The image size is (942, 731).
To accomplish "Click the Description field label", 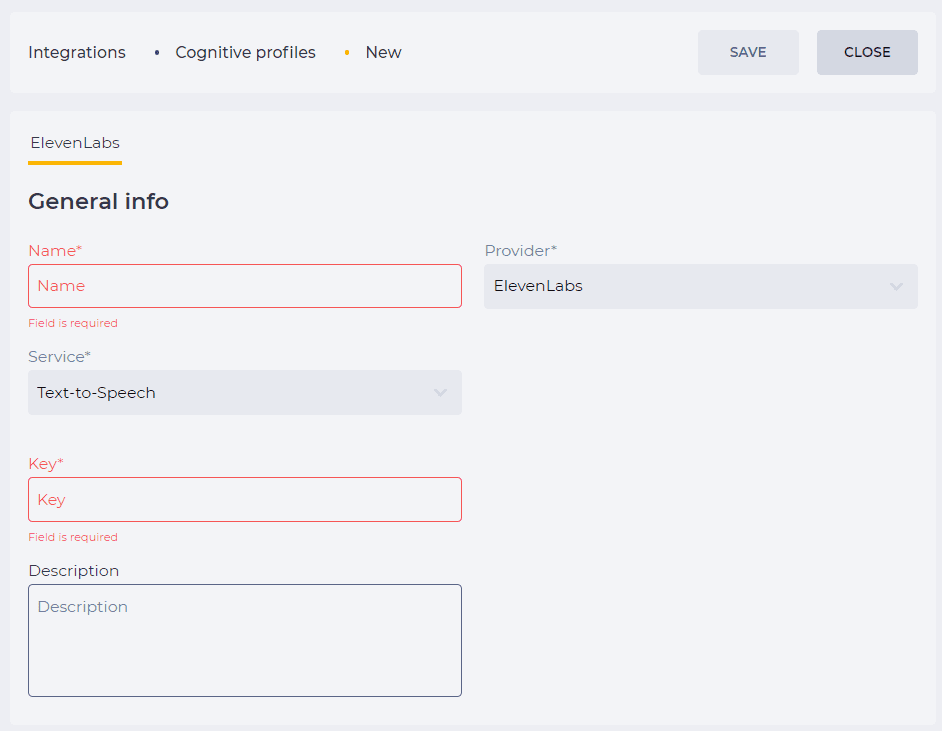I will (x=74, y=571).
